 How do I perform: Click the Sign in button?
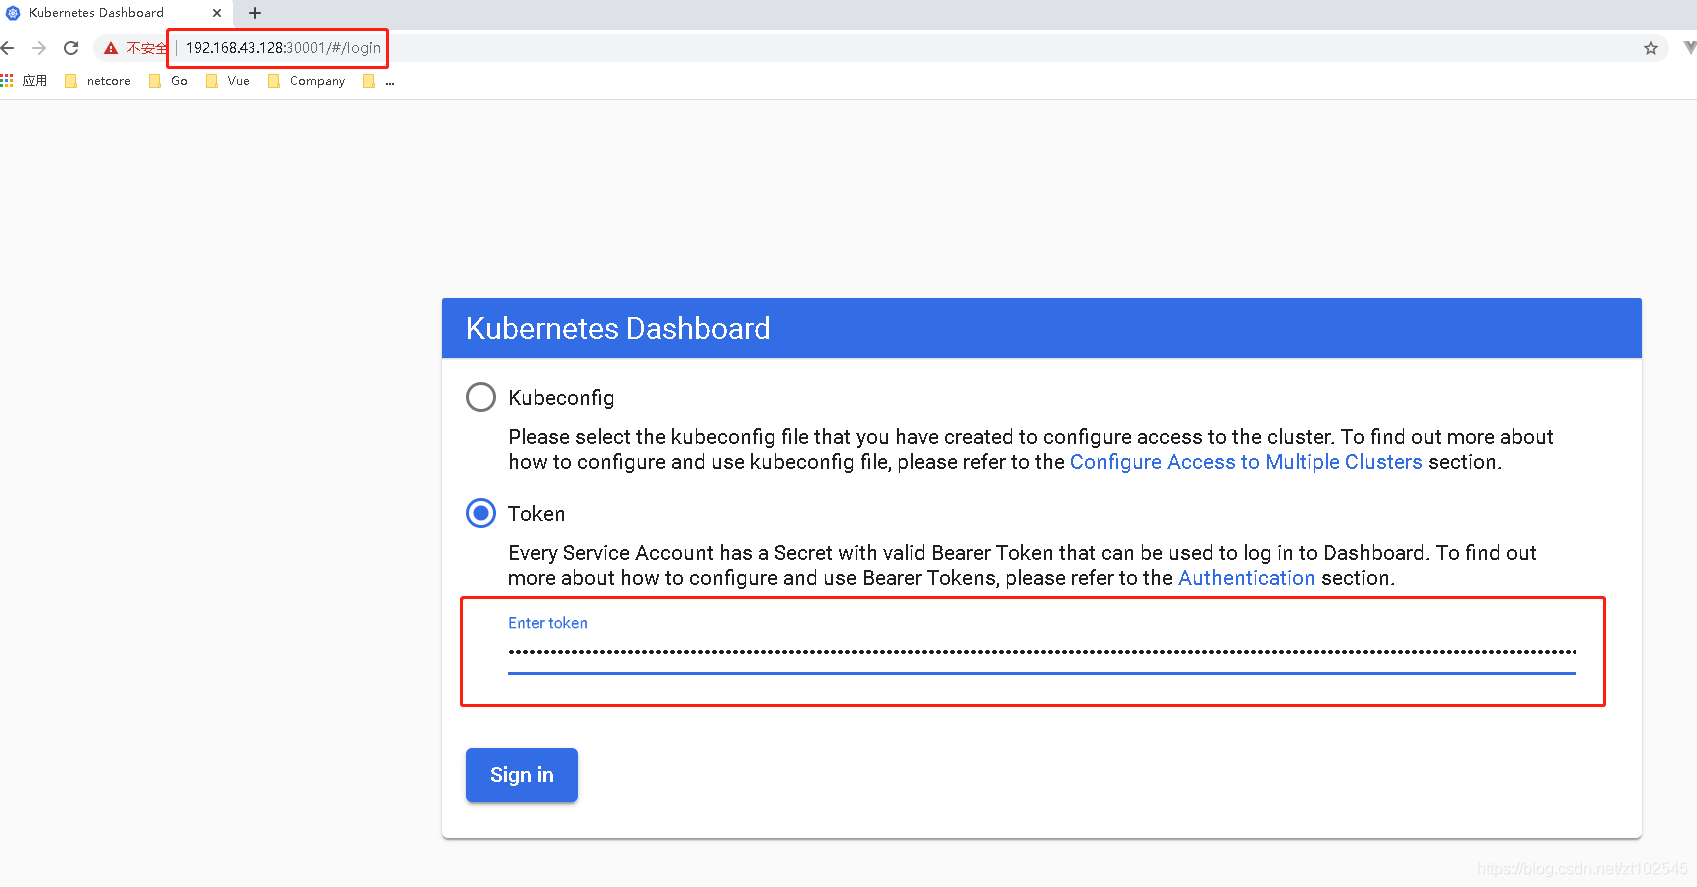[x=522, y=775]
